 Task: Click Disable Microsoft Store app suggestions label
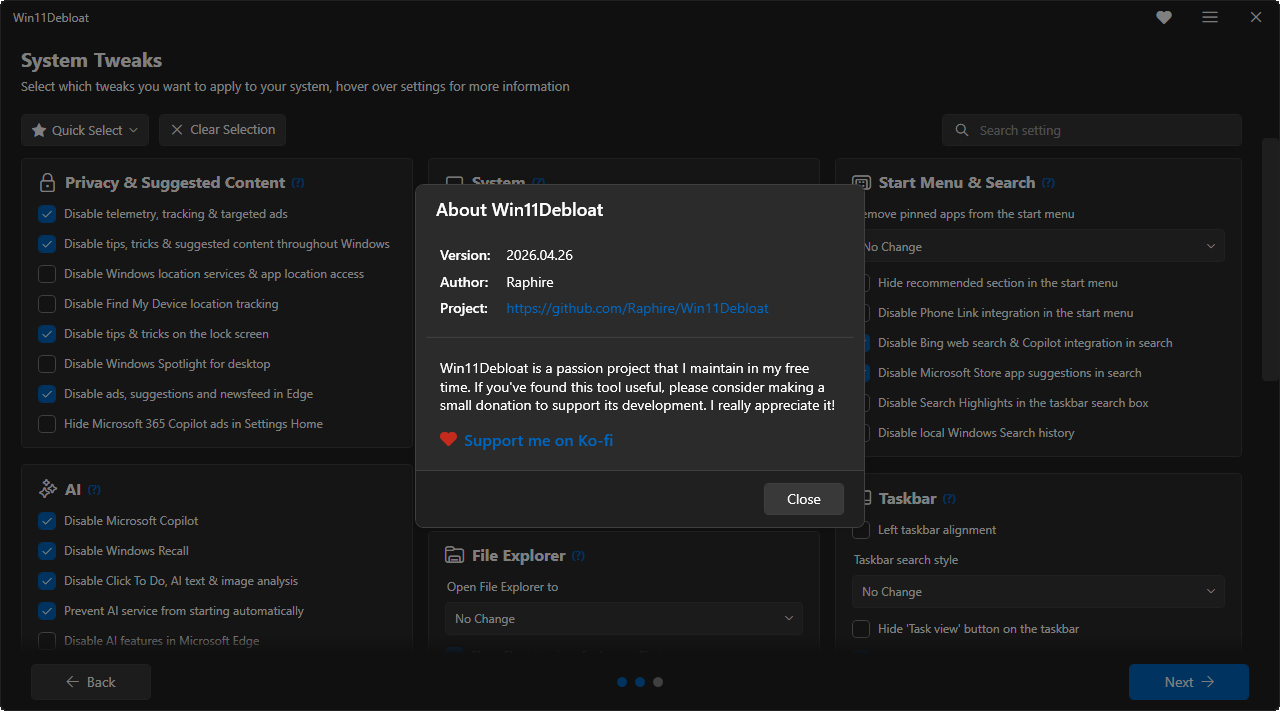[1010, 373]
